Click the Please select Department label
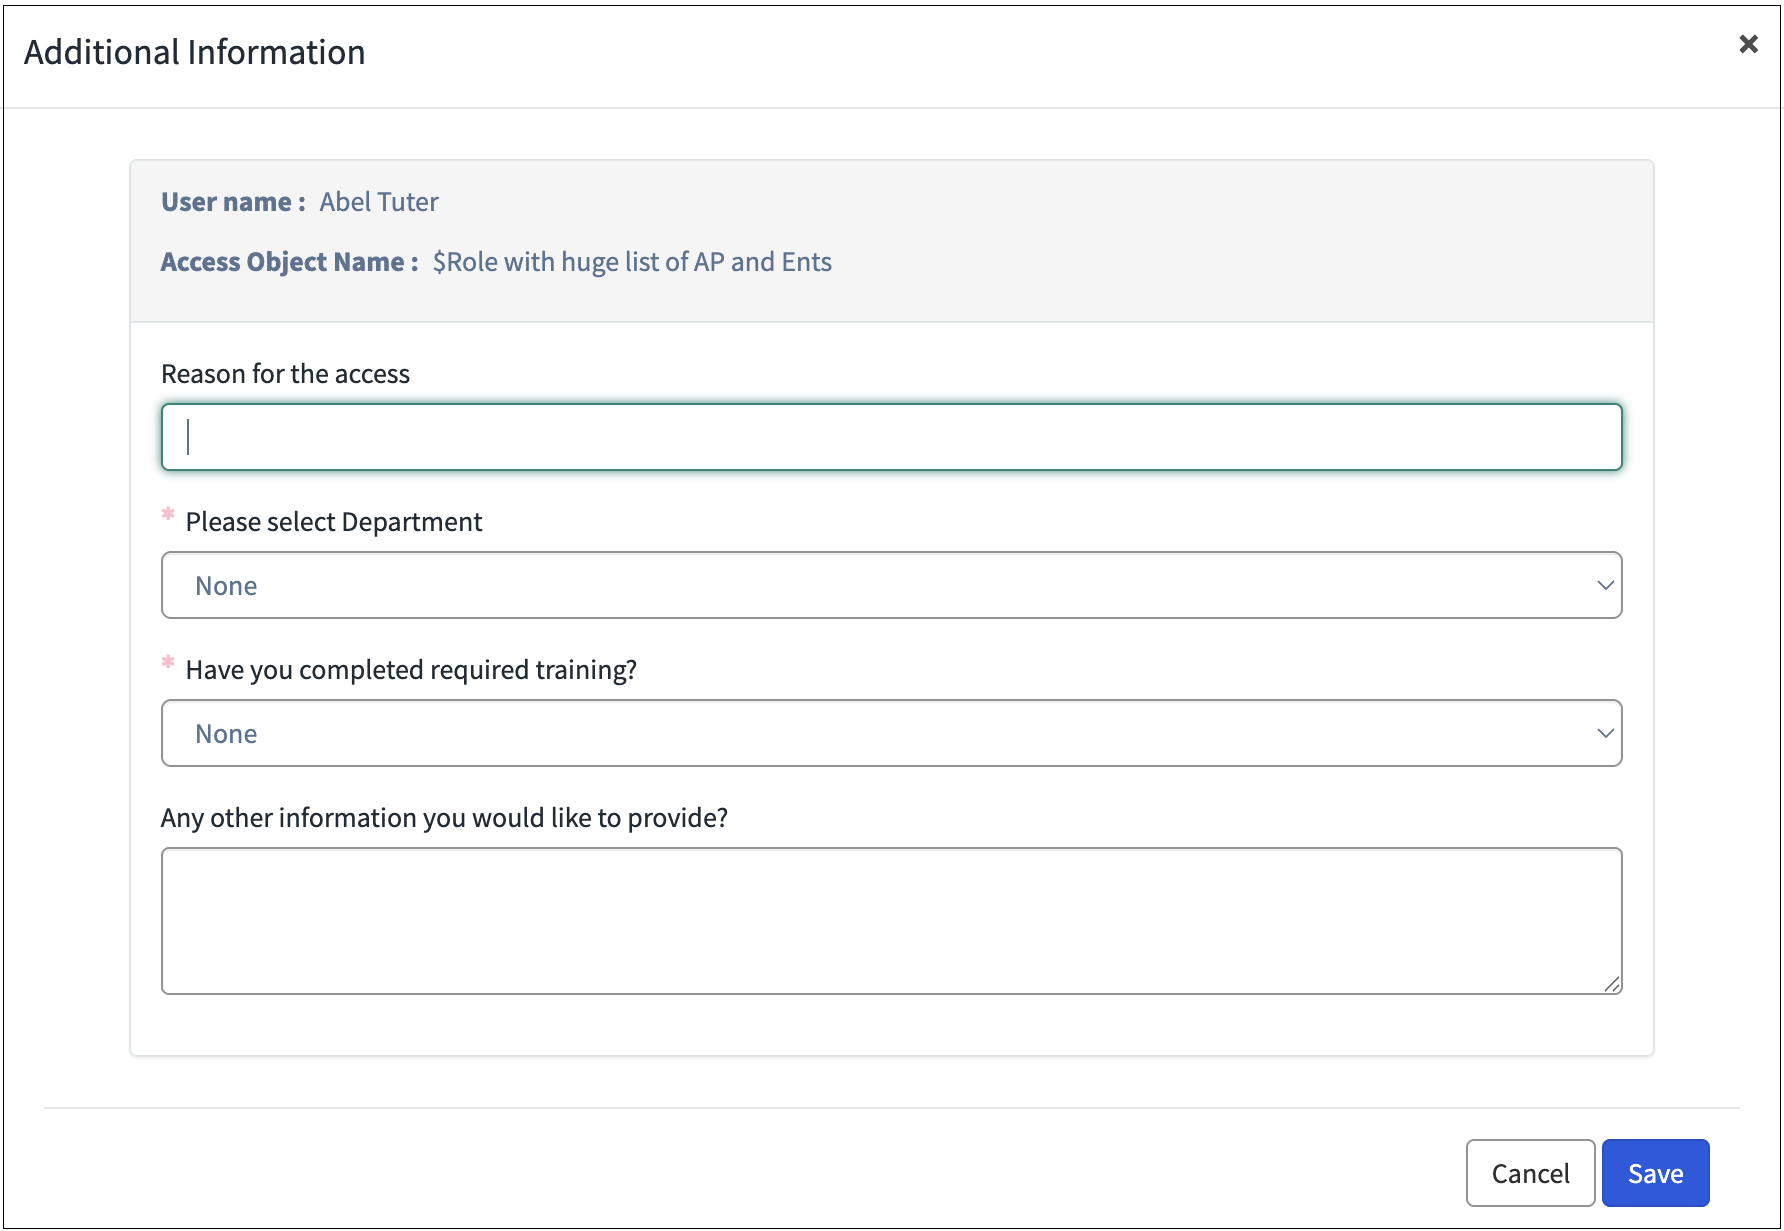Image resolution: width=1784 pixels, height=1231 pixels. click(333, 522)
